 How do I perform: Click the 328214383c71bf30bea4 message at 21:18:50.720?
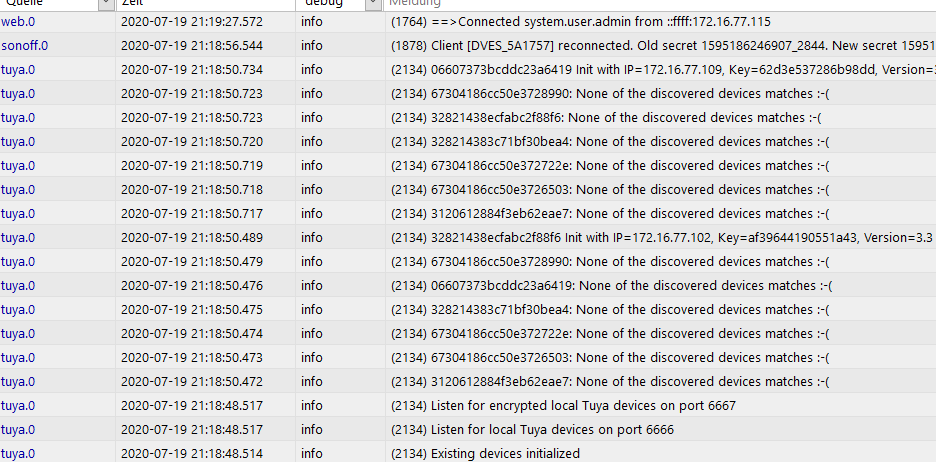tap(610, 141)
